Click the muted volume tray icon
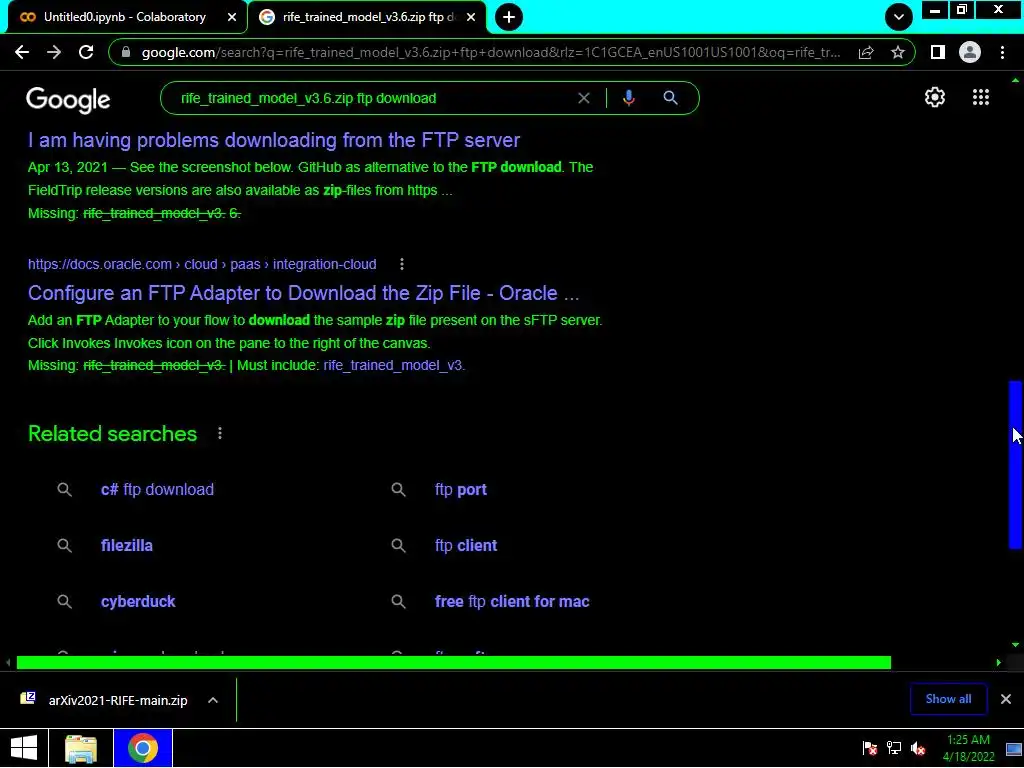The height and width of the screenshot is (768, 1024). click(x=918, y=748)
